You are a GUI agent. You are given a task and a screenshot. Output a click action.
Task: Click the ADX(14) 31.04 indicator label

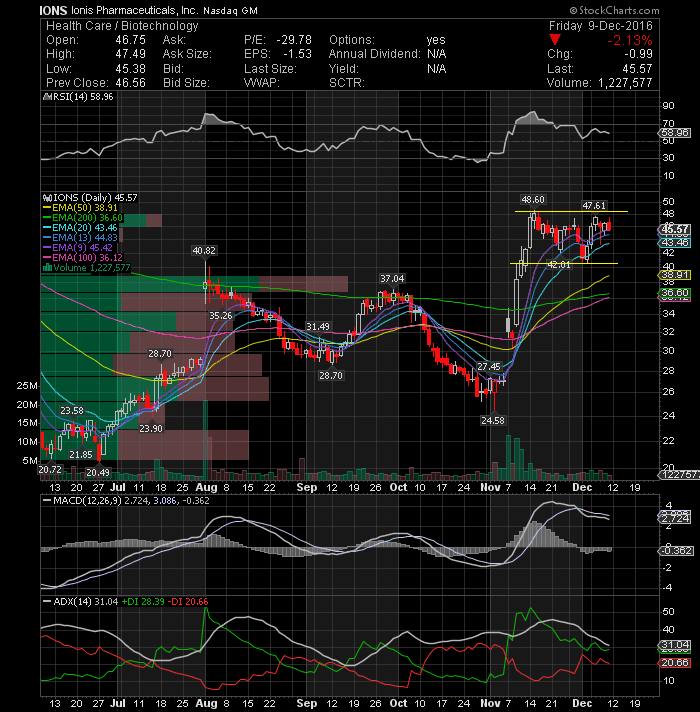[x=81, y=602]
